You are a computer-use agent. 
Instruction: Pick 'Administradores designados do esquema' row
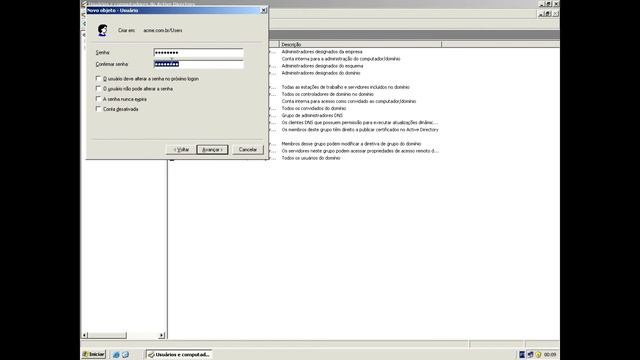pos(322,66)
